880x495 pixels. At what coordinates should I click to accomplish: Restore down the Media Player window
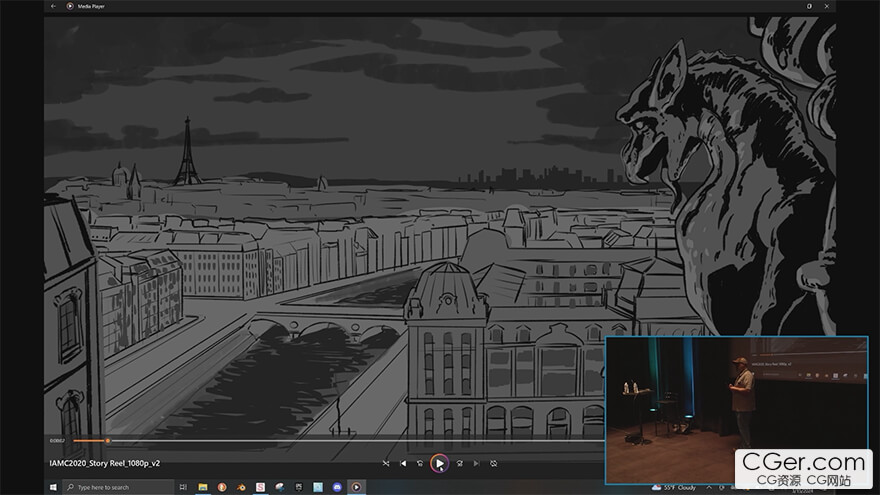click(809, 6)
